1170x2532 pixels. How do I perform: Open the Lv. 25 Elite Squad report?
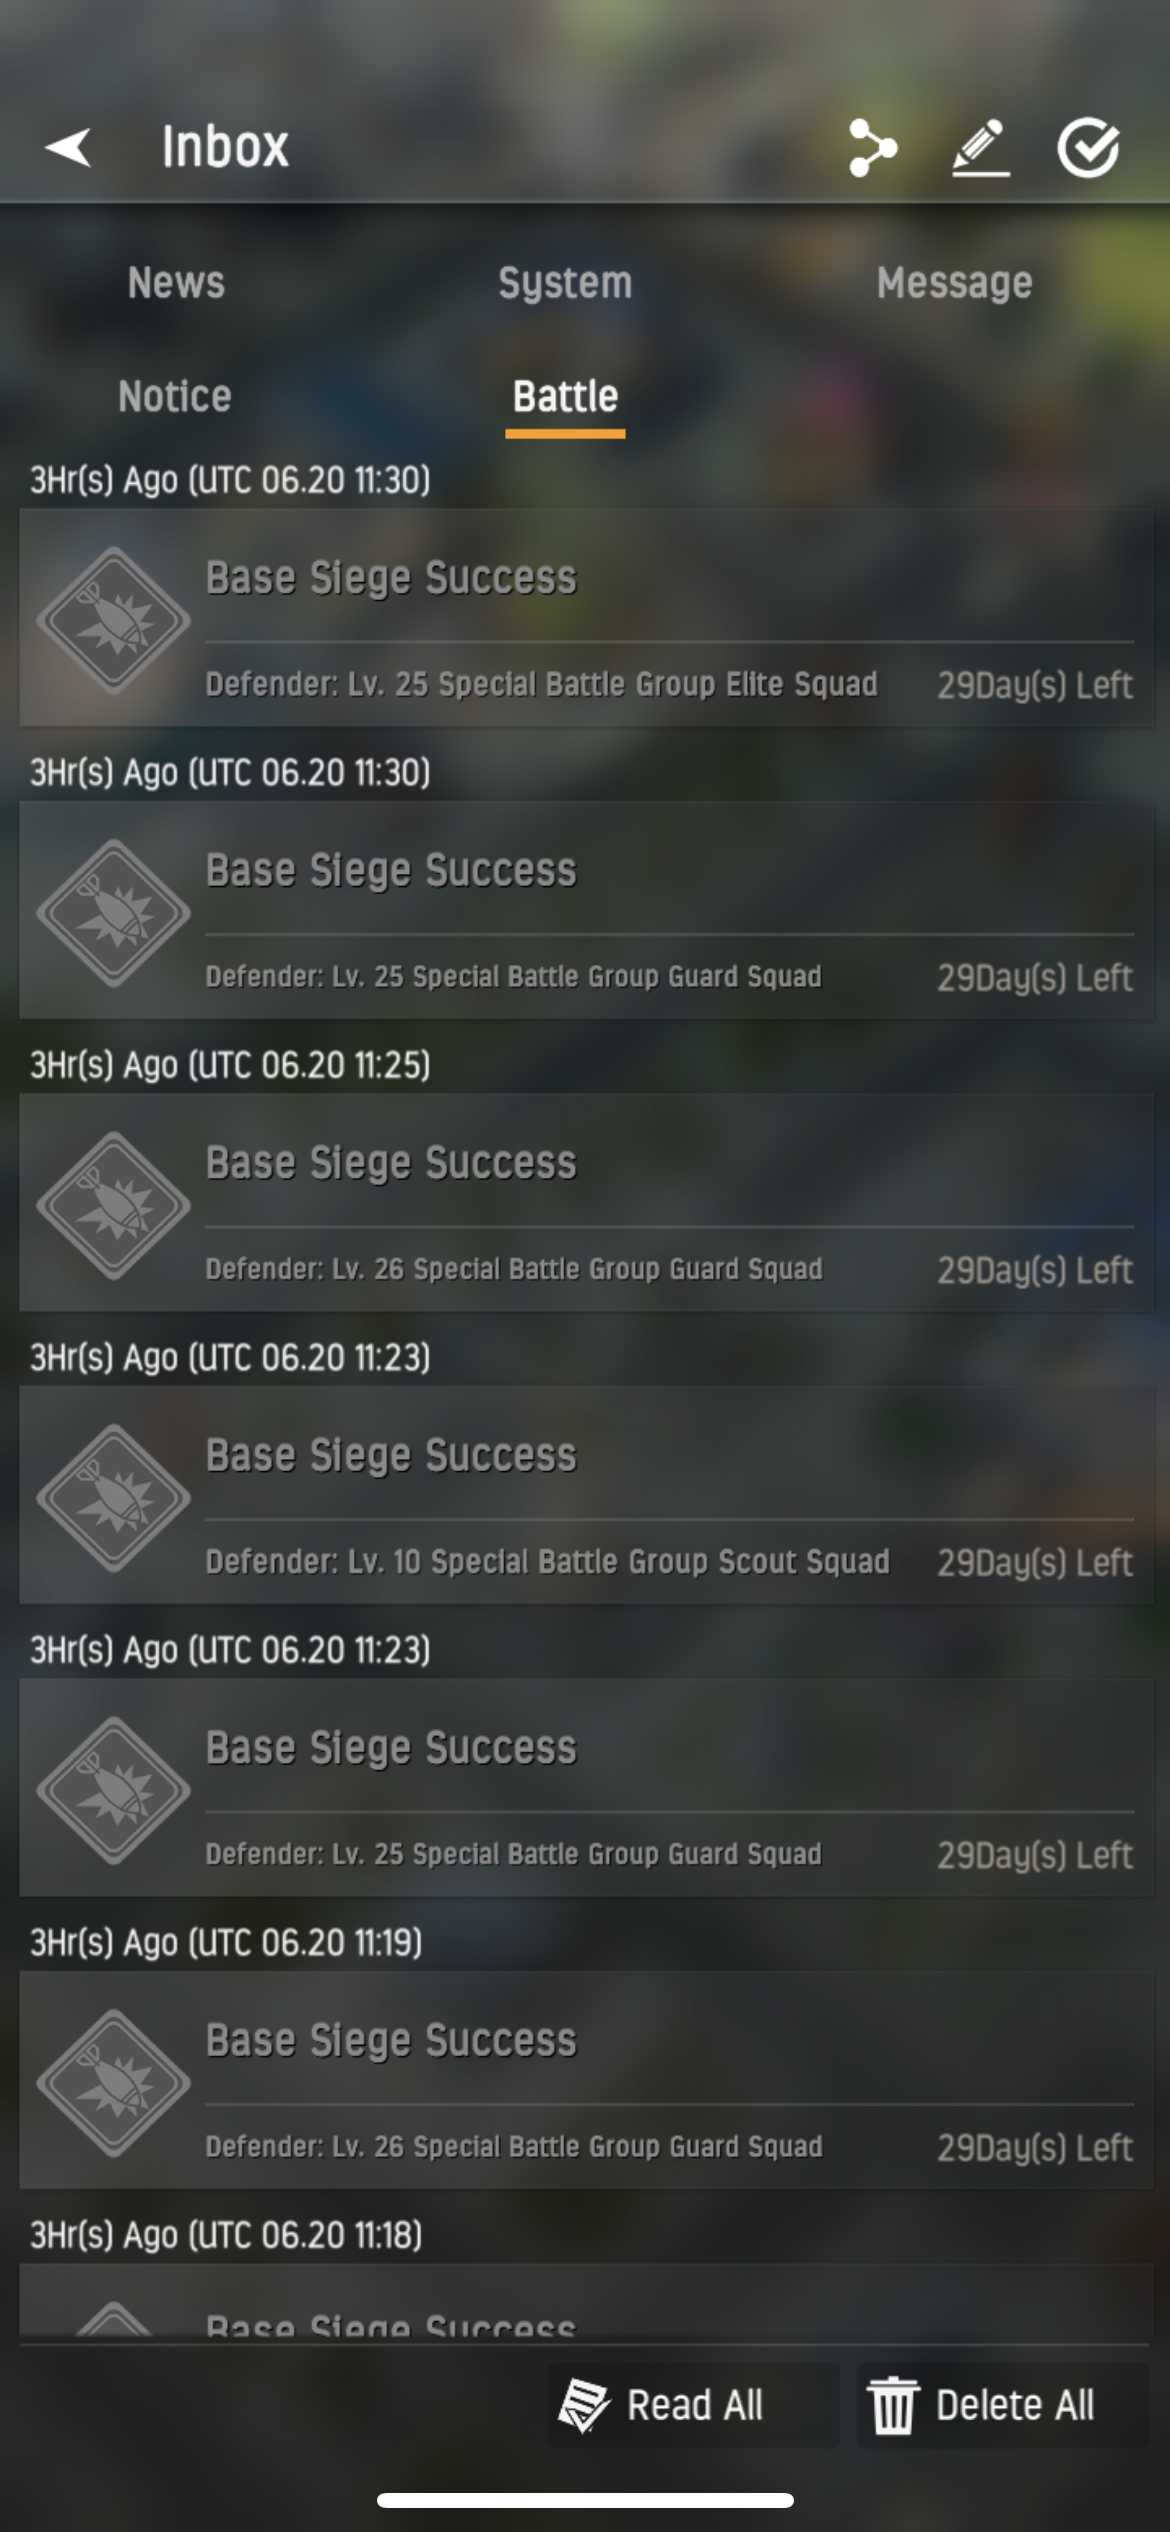click(586, 618)
